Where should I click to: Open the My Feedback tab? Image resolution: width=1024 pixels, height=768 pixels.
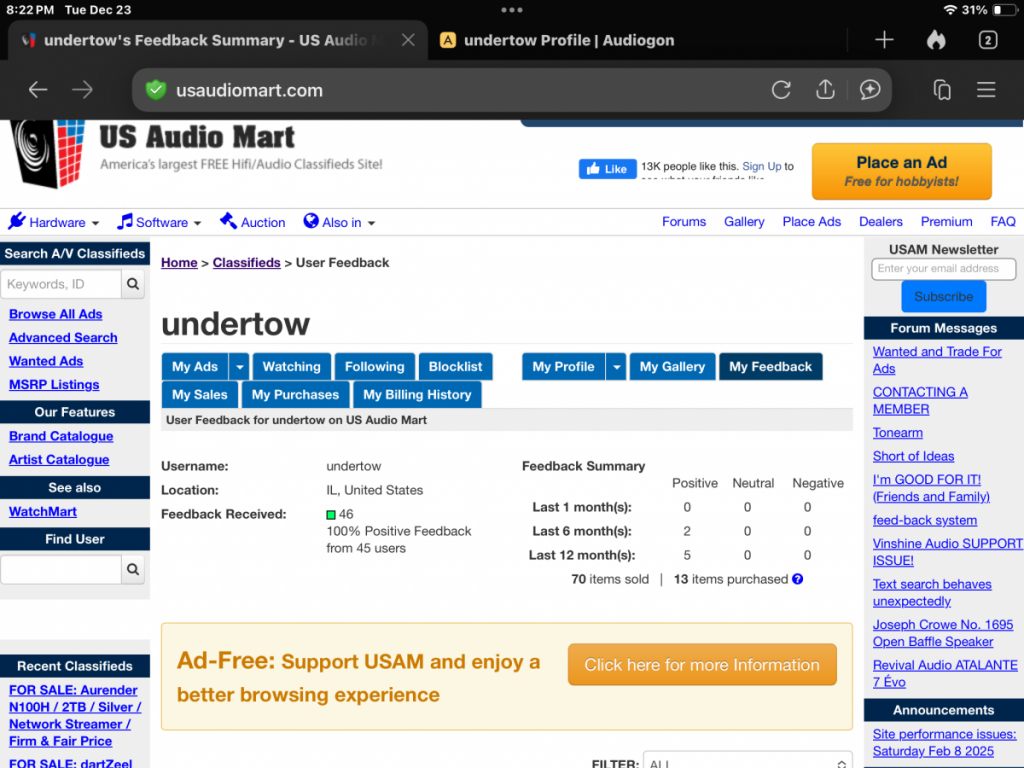click(770, 367)
